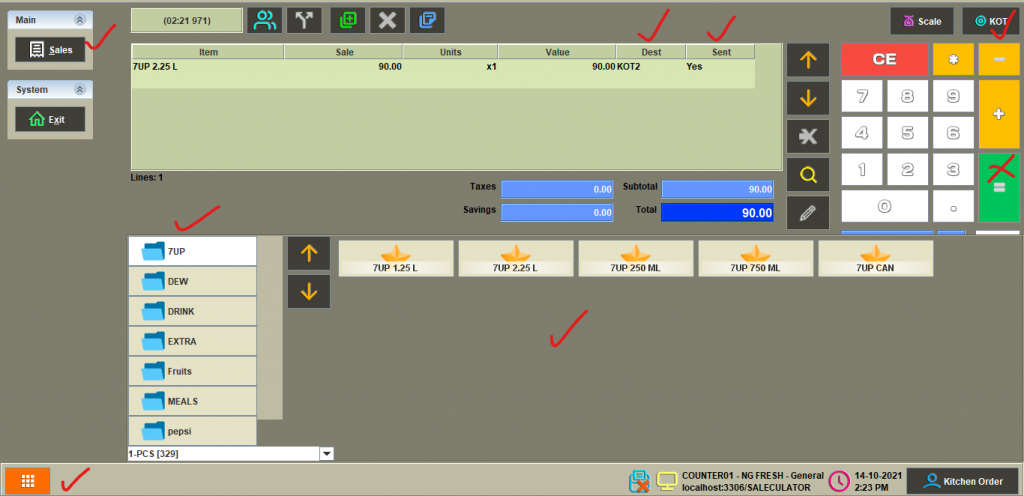Image resolution: width=1024 pixels, height=496 pixels.
Task: Open Sales in the Main panel
Action: click(x=50, y=50)
